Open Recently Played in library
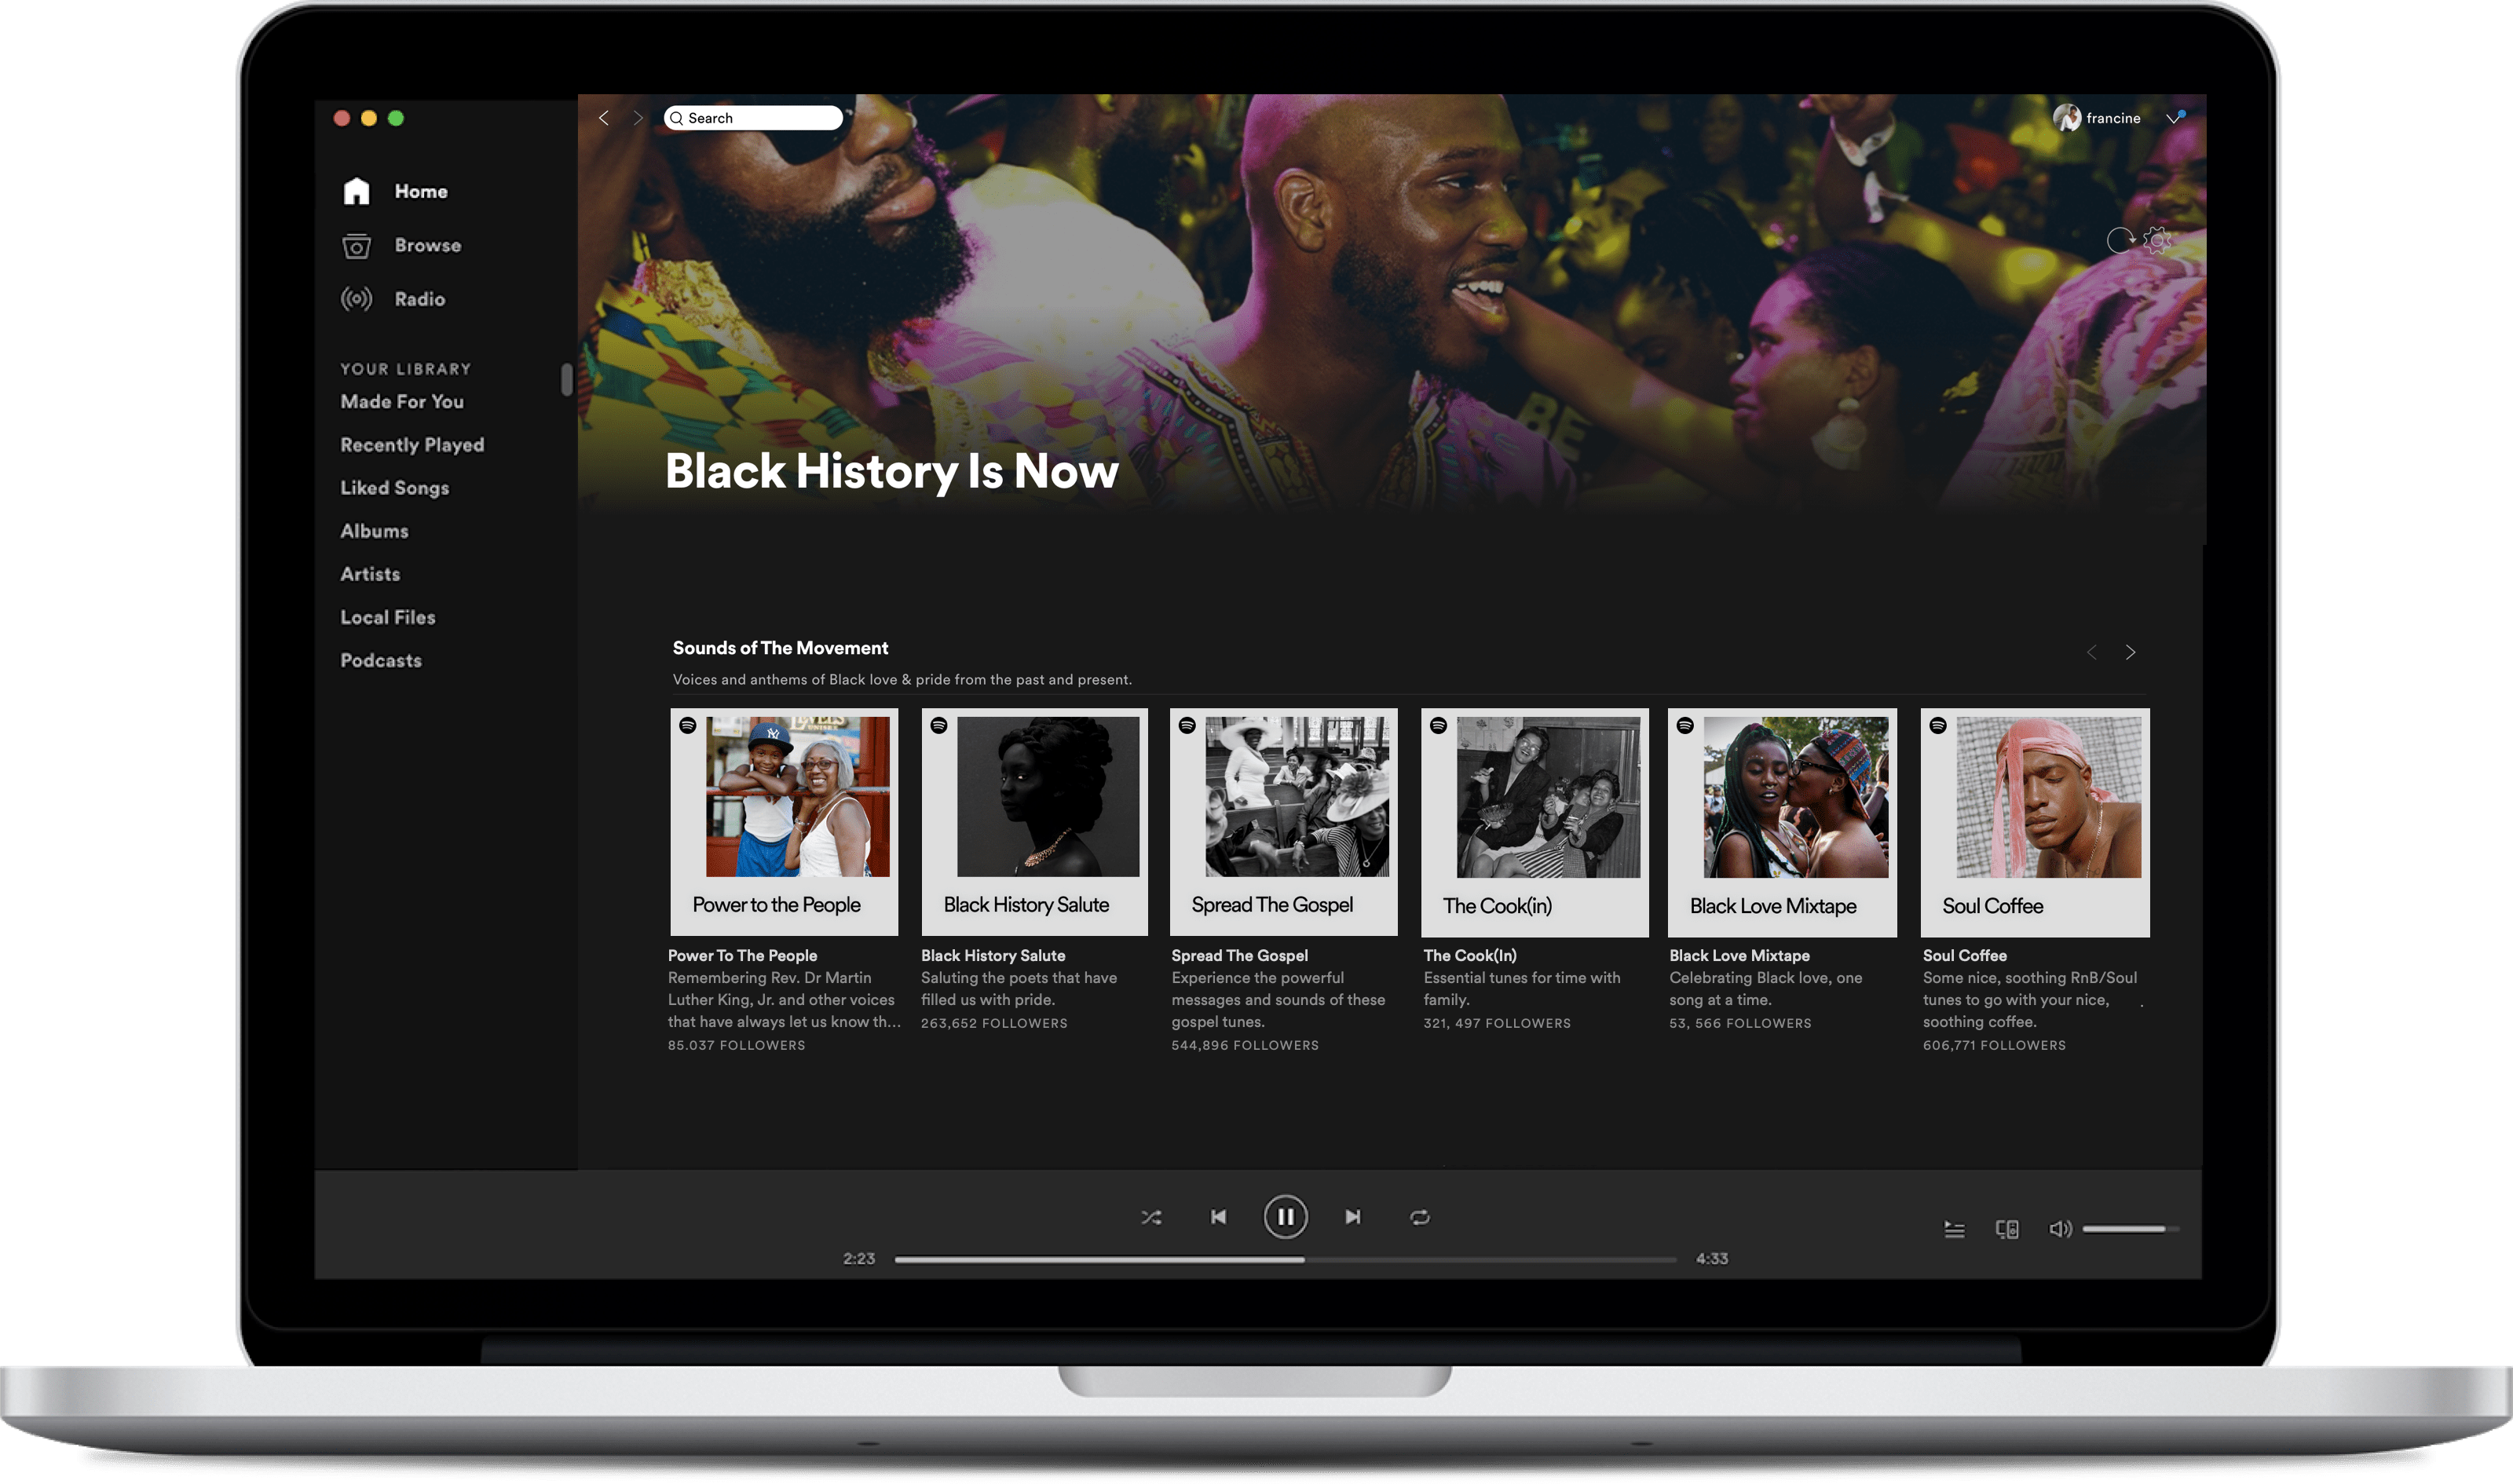This screenshot has height=1484, width=2513. (x=412, y=445)
